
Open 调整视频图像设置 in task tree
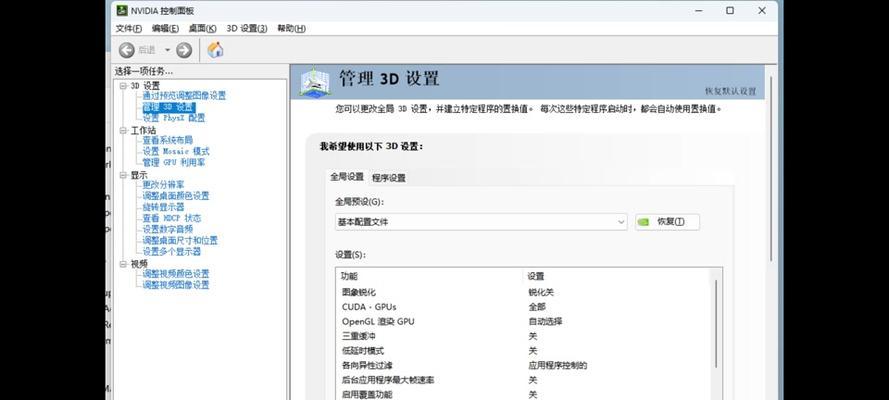tap(176, 285)
